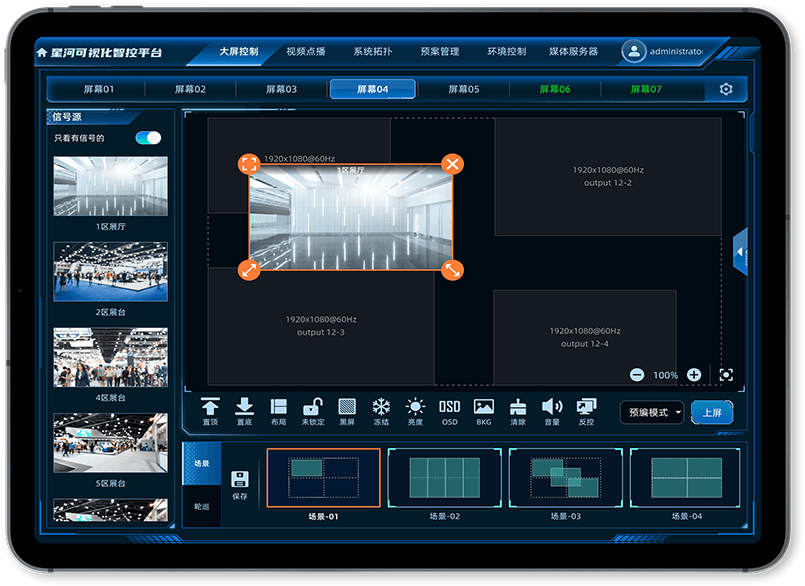Open the 预编模式 mode dropdown
805x586 pixels.
(x=653, y=412)
